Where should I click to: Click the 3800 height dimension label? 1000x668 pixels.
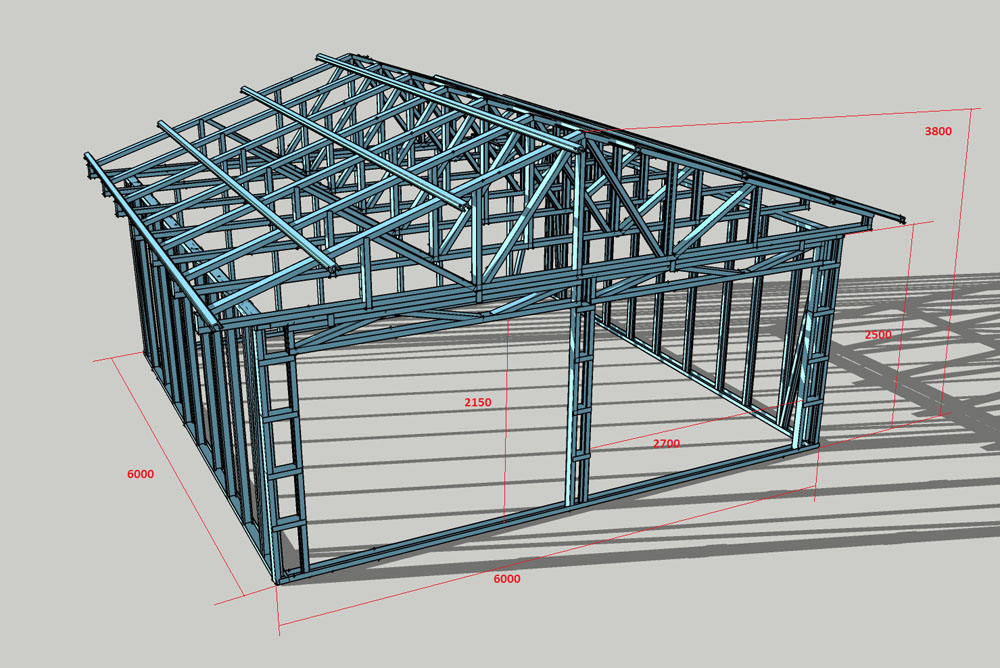pyautogui.click(x=937, y=131)
